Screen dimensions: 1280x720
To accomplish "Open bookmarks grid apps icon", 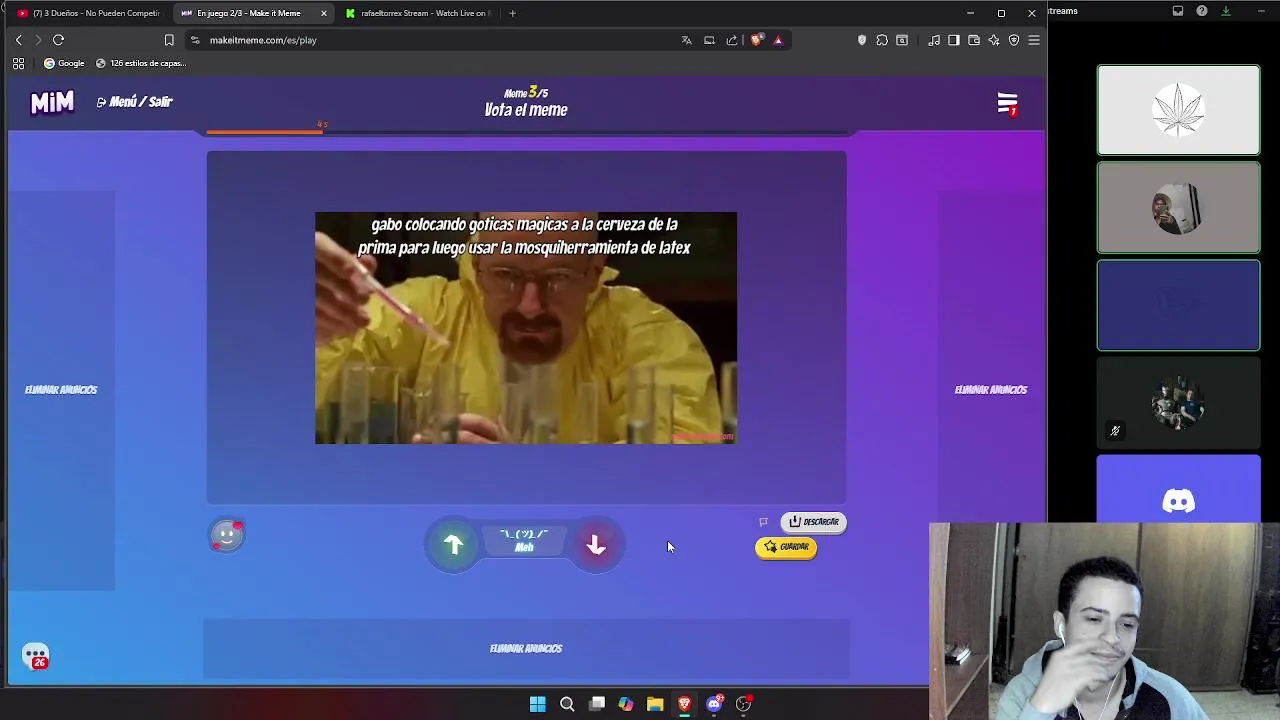I will [x=18, y=63].
